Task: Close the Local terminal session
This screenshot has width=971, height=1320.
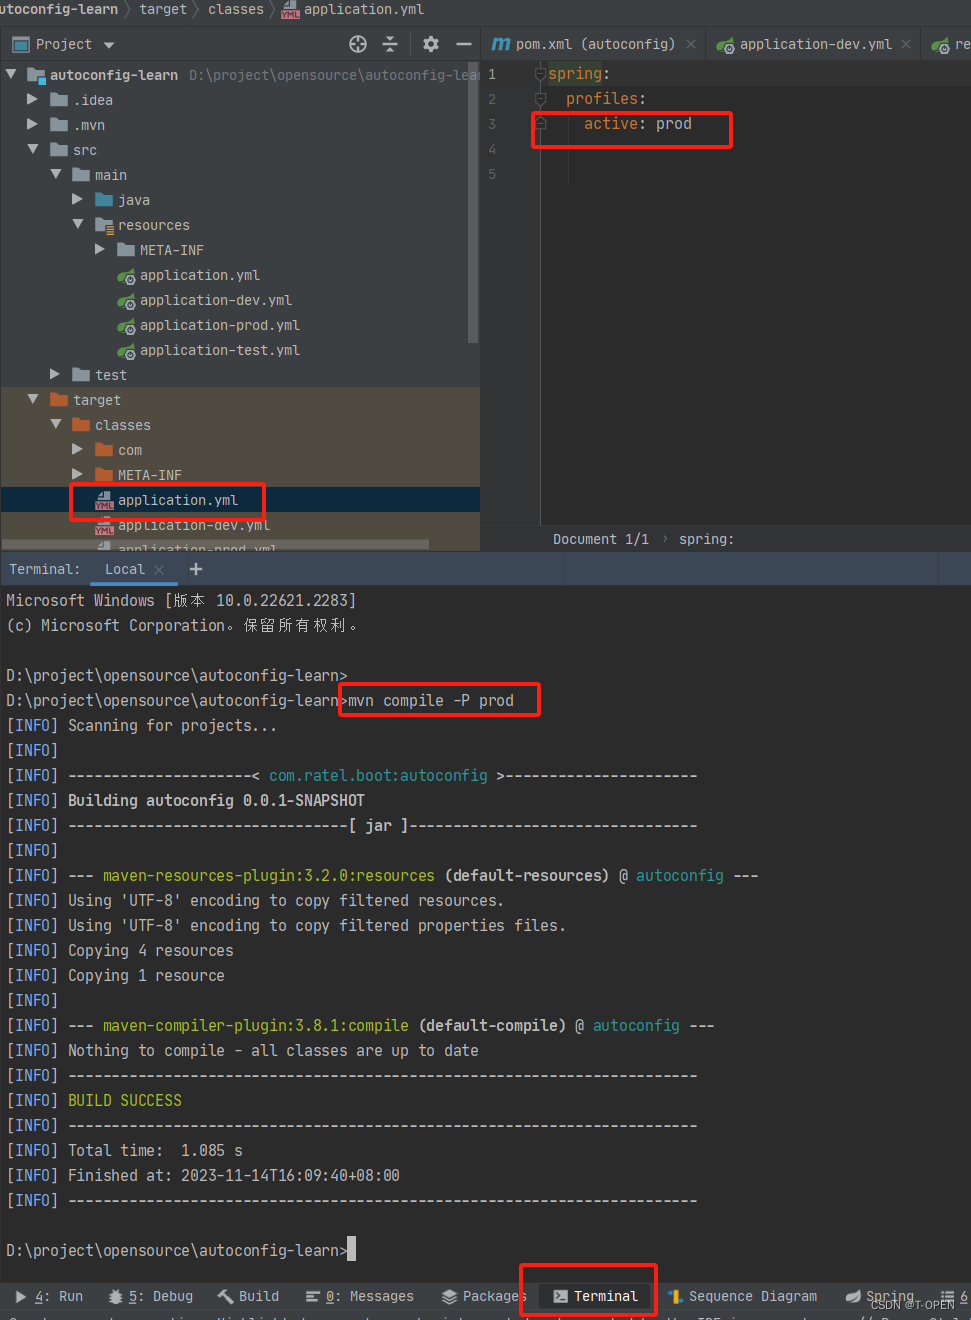Action: pyautogui.click(x=159, y=570)
